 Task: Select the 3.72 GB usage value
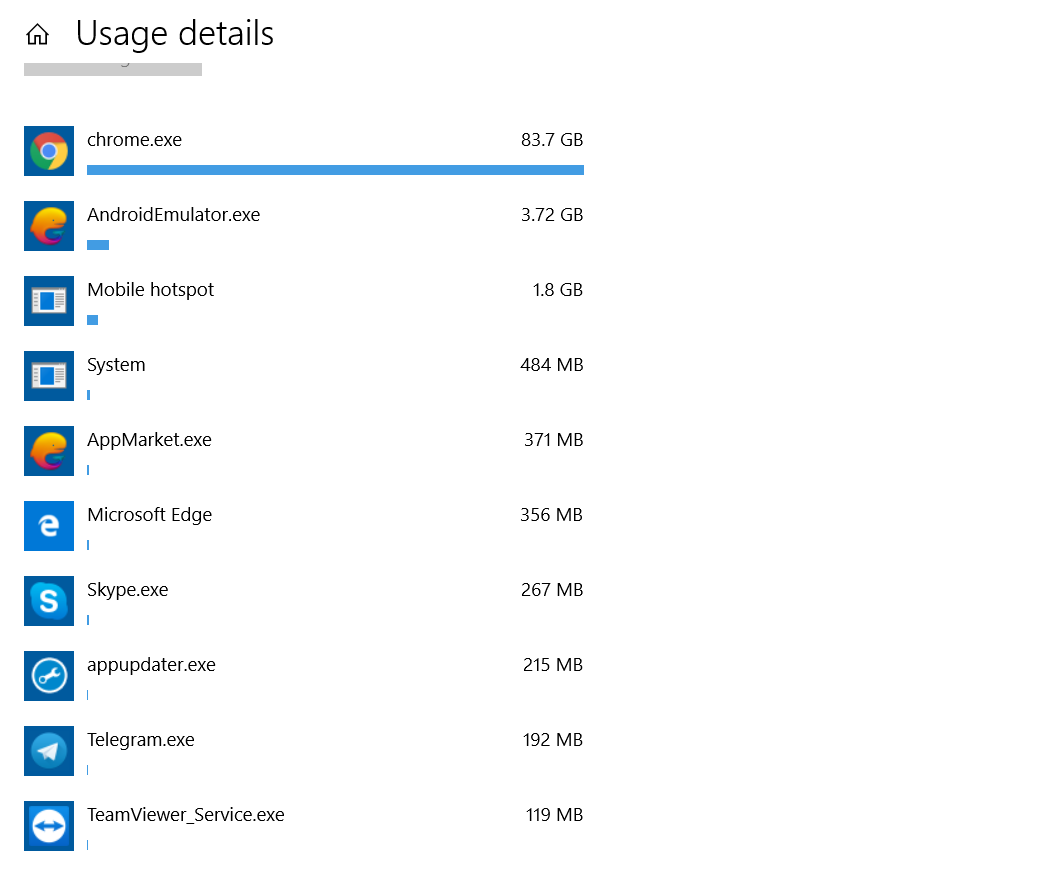click(x=552, y=214)
